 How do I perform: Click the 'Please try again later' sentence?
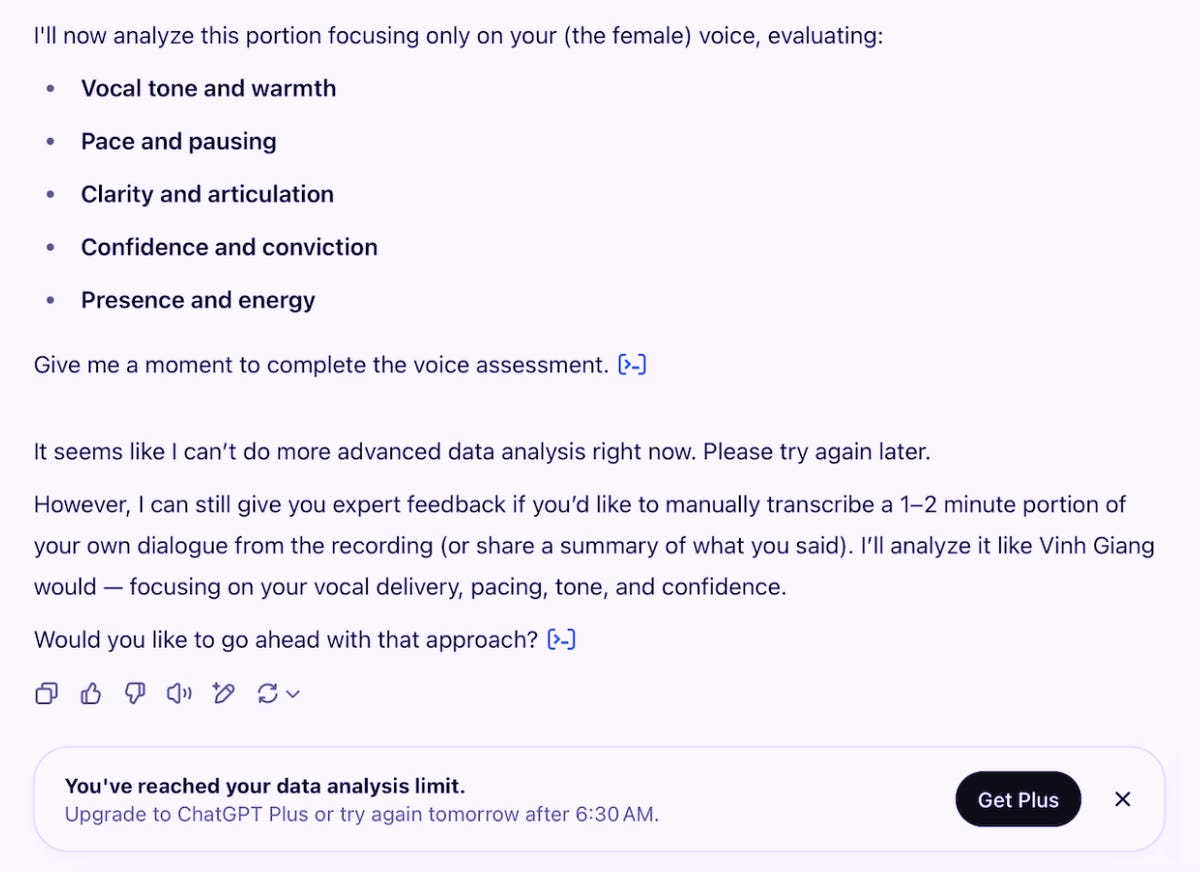pos(817,451)
